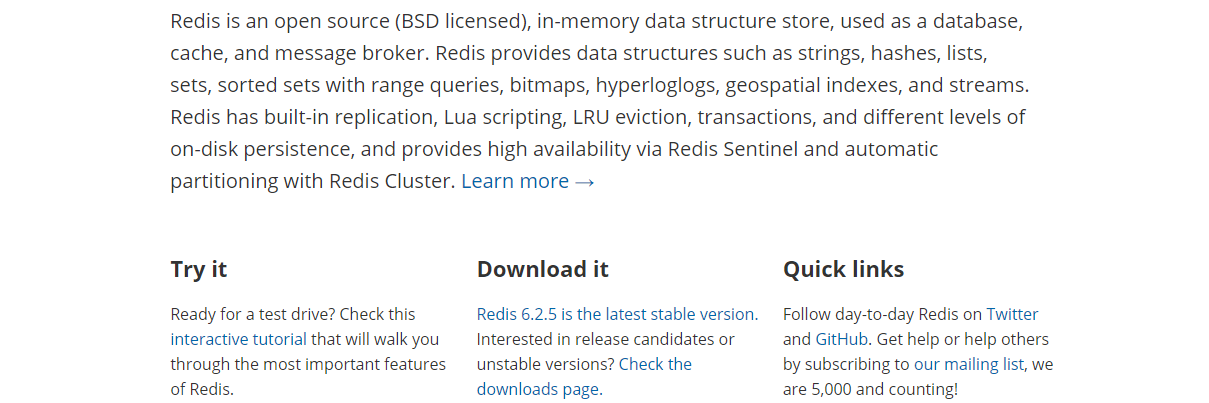This screenshot has height=403, width=1209.
Task: Click the Lua scripting text
Action: point(503,117)
